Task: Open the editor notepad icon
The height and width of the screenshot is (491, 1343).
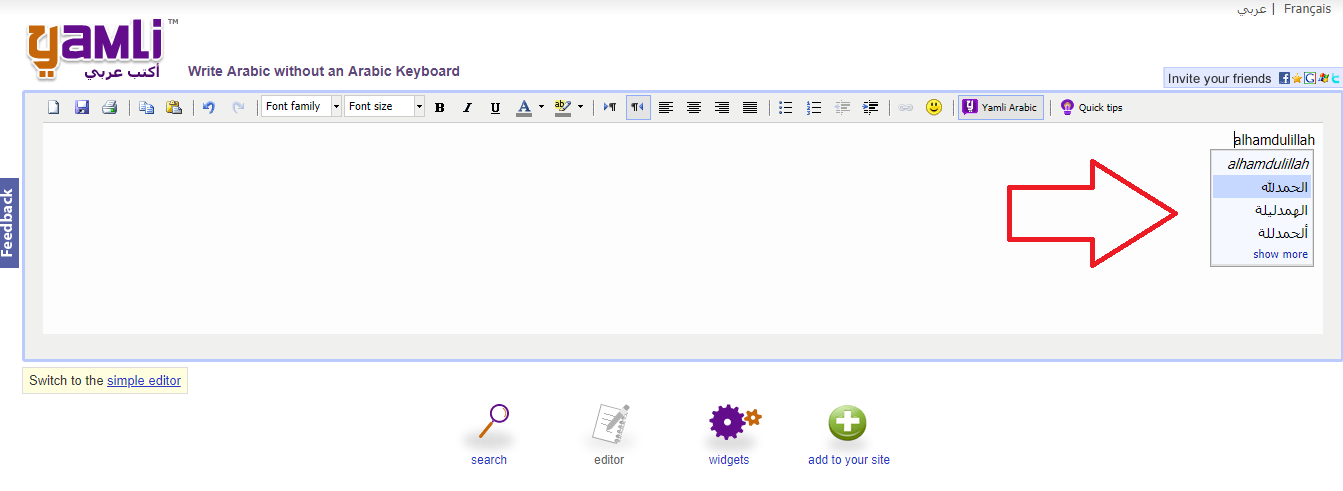Action: [610, 422]
